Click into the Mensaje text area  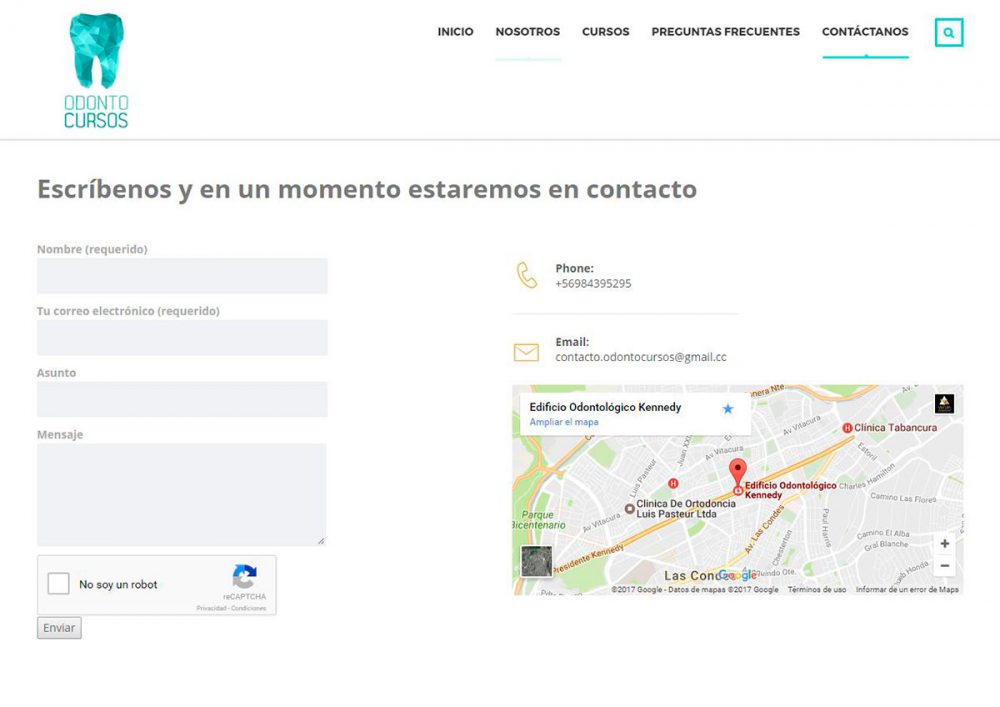coord(182,494)
